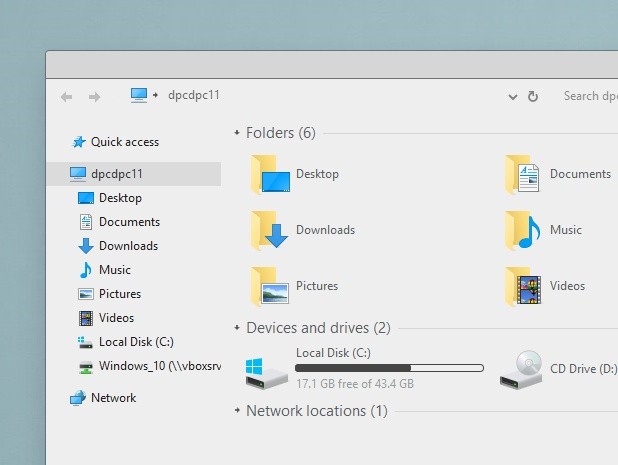The image size is (618, 465).
Task: Click the Folders (6) group header
Action: [281, 133]
